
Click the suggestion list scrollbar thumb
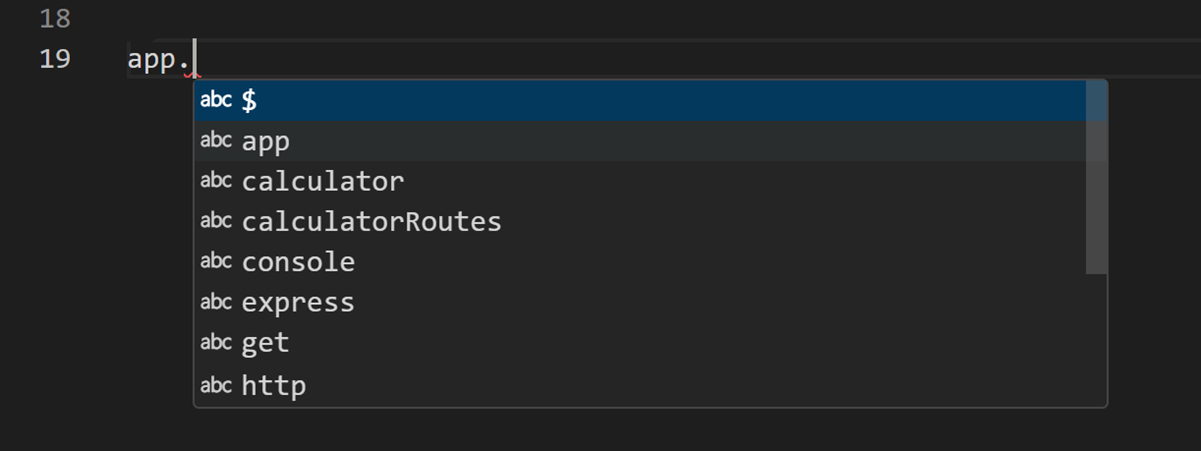pos(1096,177)
